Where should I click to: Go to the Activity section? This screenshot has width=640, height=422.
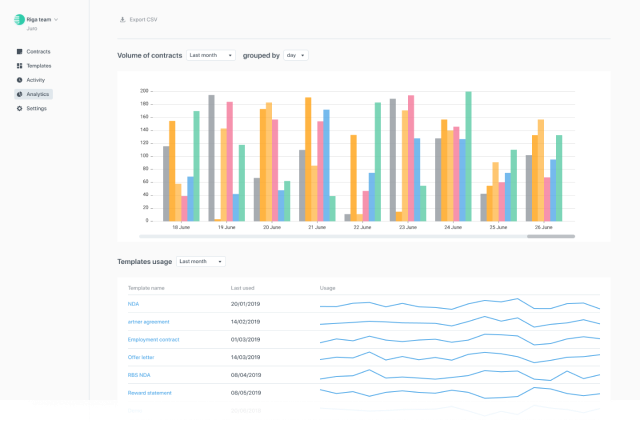click(36, 80)
